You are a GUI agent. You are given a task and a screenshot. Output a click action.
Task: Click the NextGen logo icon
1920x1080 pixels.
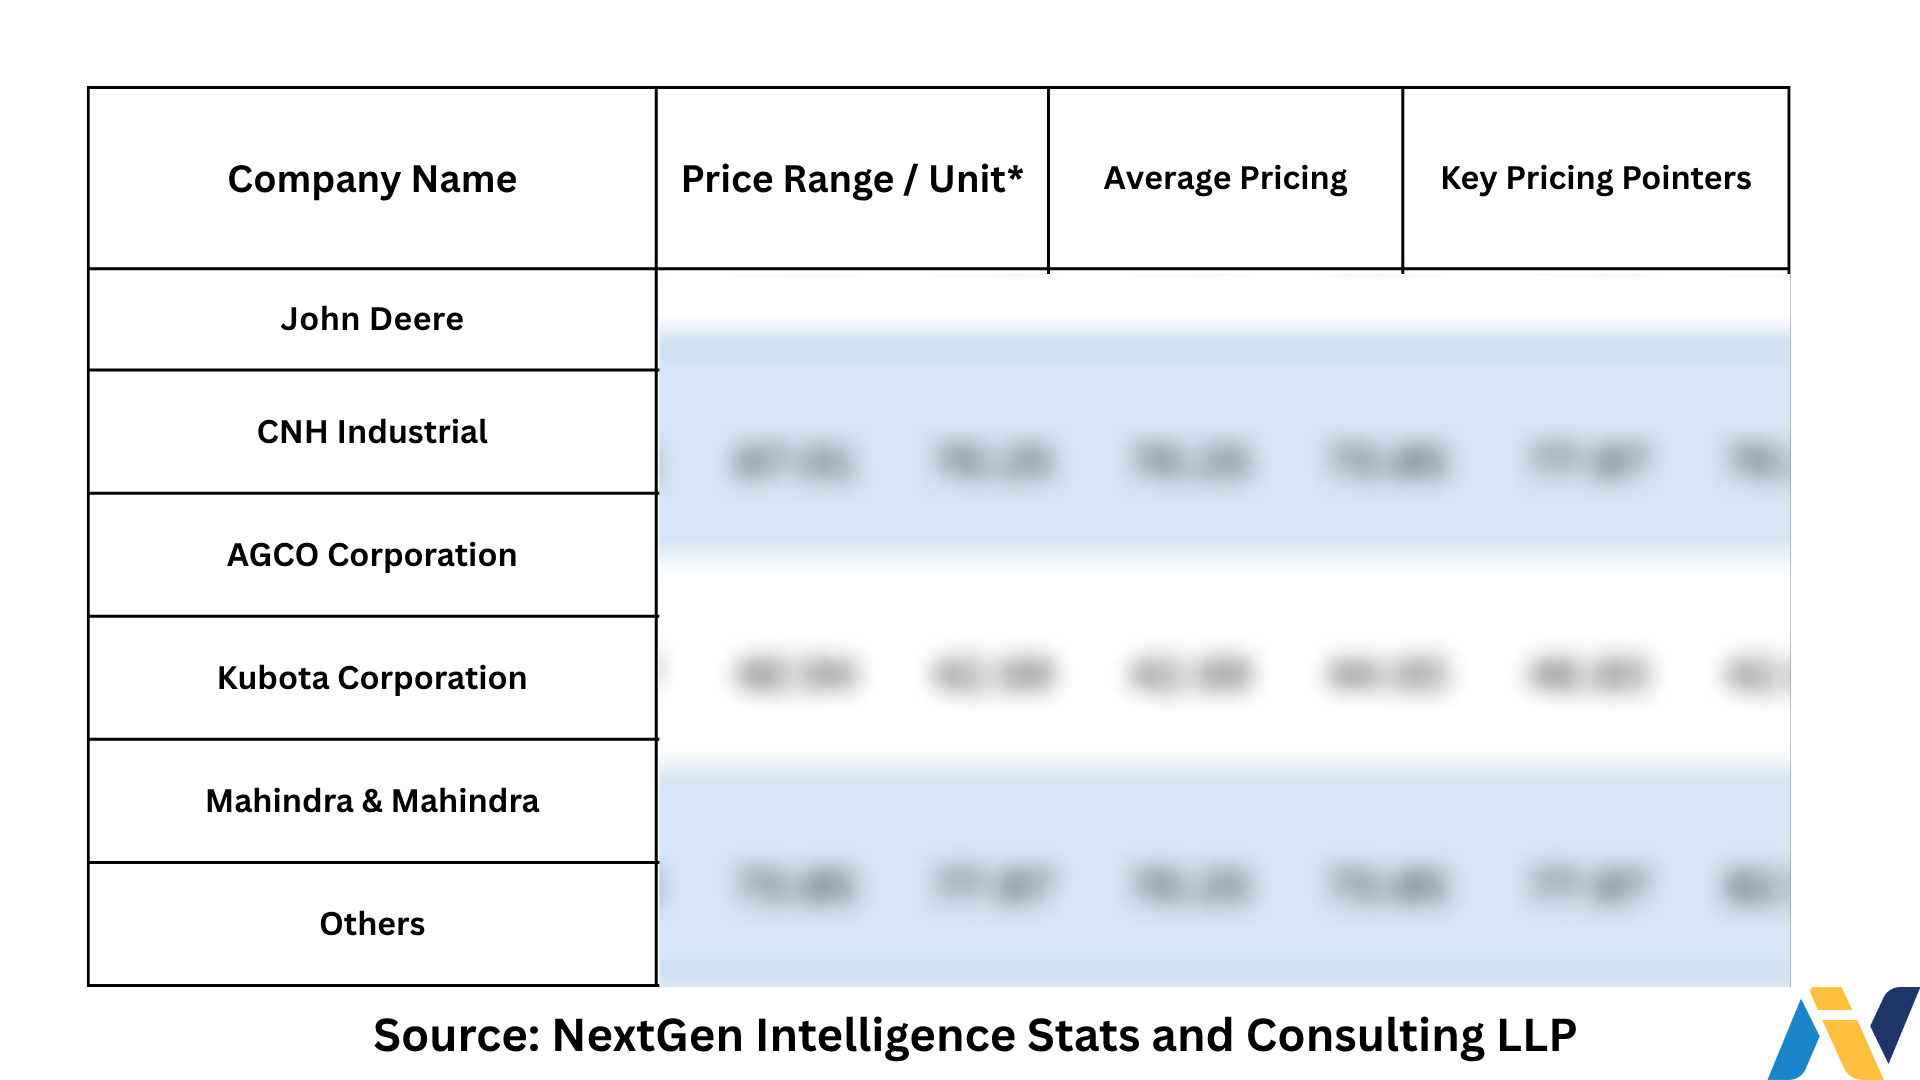[x=1843, y=1033]
